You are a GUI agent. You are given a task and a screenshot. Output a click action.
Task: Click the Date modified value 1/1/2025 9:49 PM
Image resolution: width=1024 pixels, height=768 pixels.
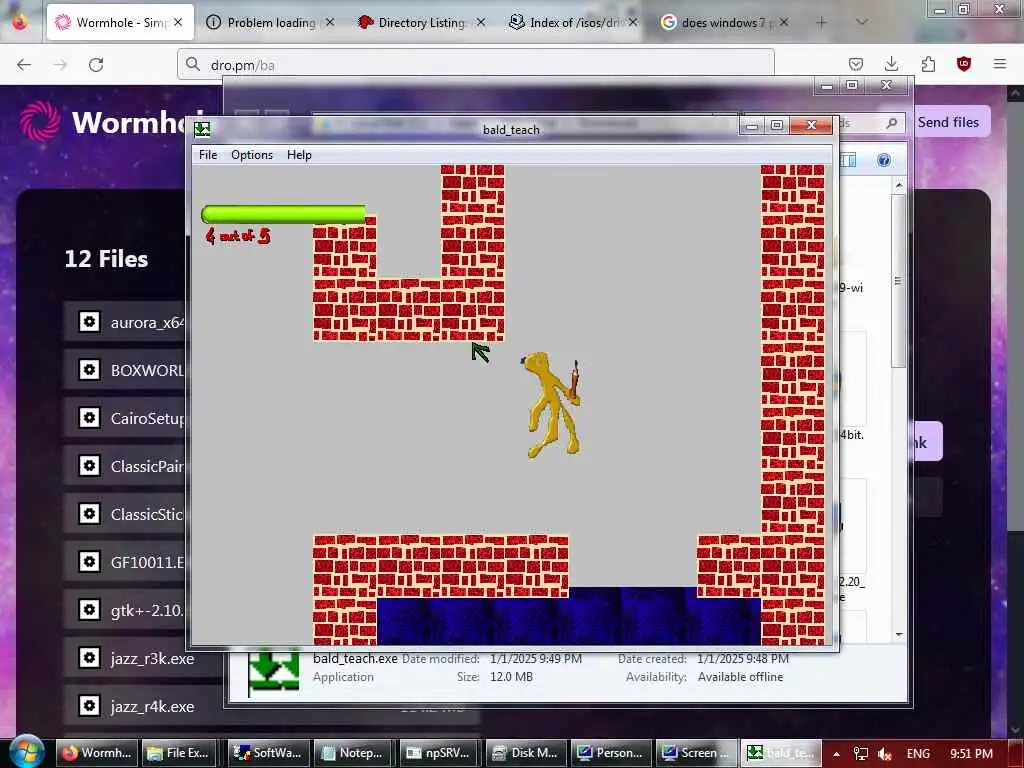pyautogui.click(x=536, y=659)
